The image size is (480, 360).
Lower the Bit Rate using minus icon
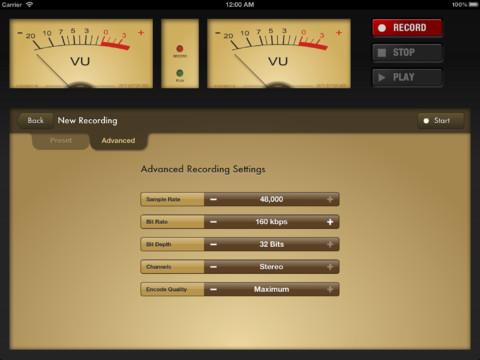pos(214,222)
